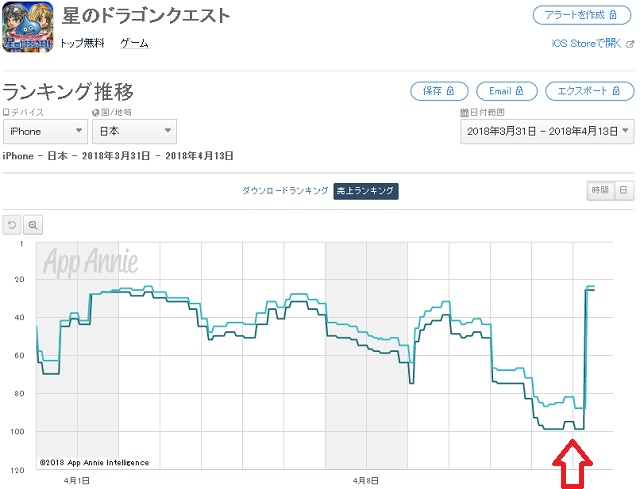Select the 売上ランキング tab
Screen dimensions: 640x489
coord(366,191)
